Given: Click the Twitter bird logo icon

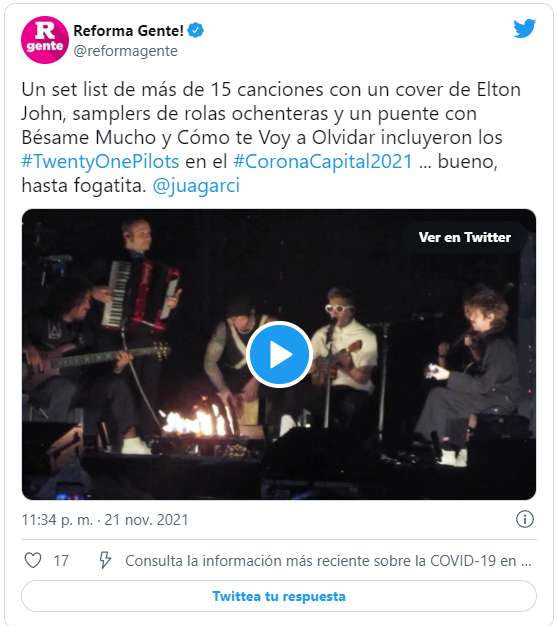Looking at the screenshot, I should click(524, 28).
